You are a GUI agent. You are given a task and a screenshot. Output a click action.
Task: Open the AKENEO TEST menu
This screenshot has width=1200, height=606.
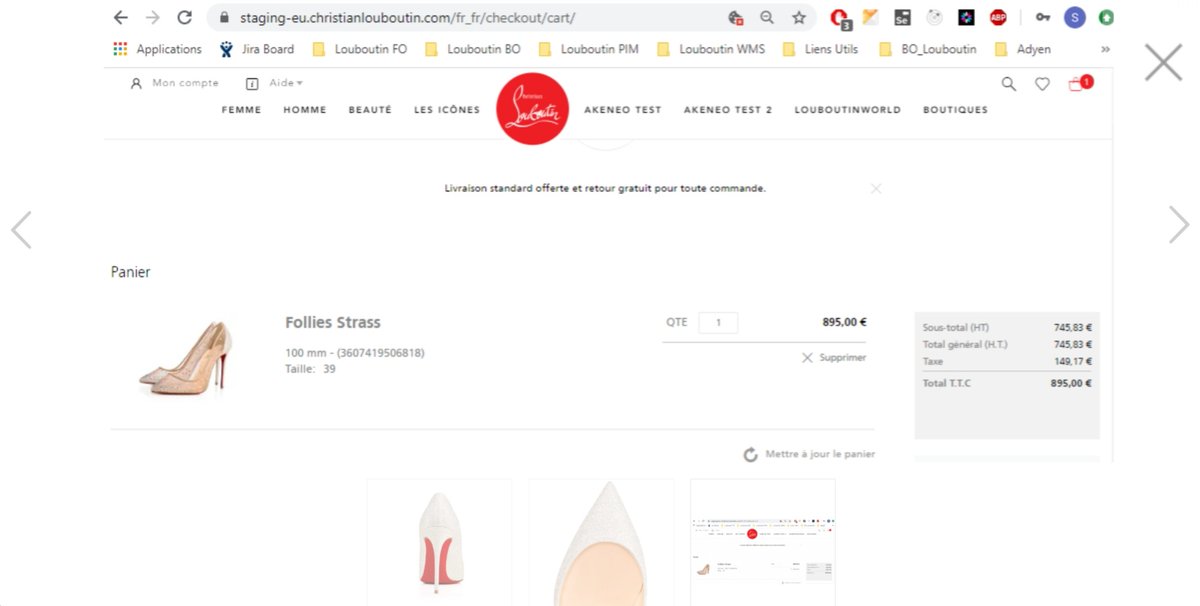click(x=623, y=110)
